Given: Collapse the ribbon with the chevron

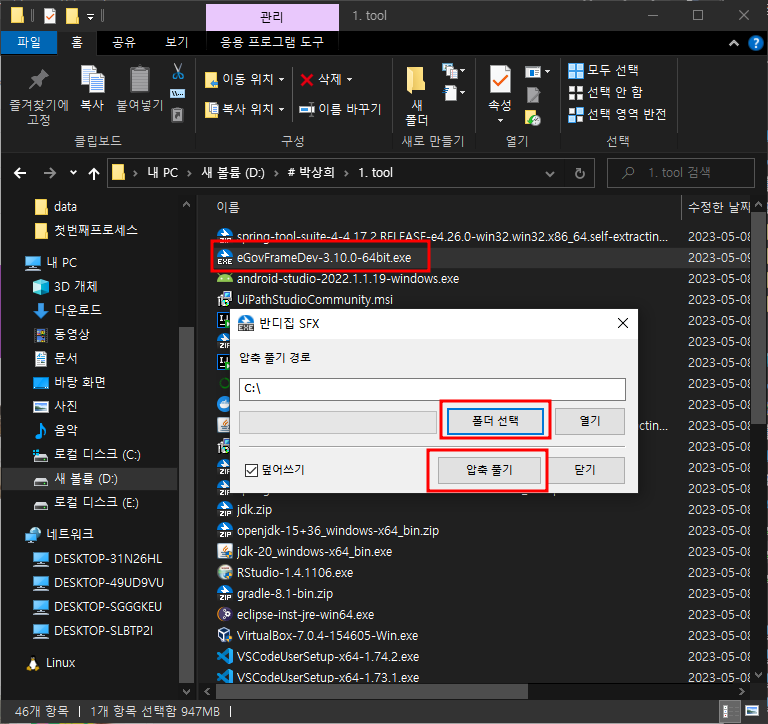Looking at the screenshot, I should tap(734, 43).
